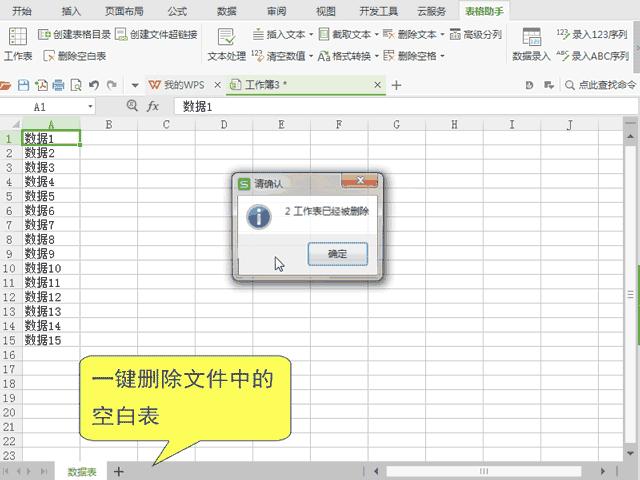Add a new sheet with the plus button
The height and width of the screenshot is (480, 640).
click(118, 471)
